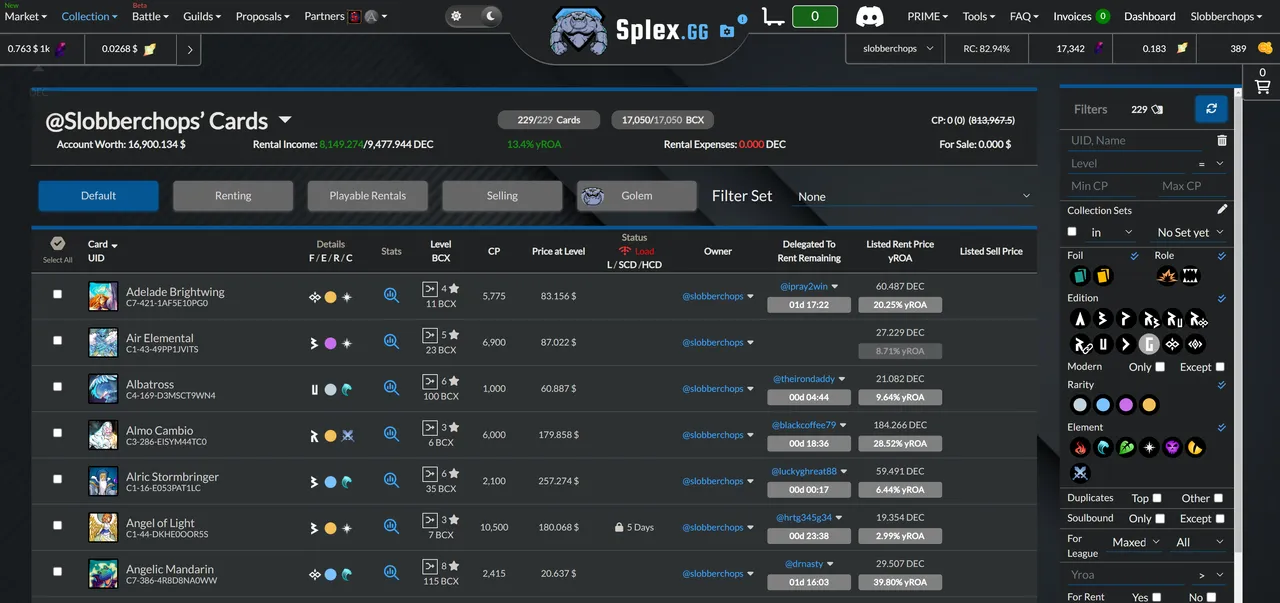Click the blue refresh filters icon
The width and height of the screenshot is (1280, 603).
tap(1211, 109)
